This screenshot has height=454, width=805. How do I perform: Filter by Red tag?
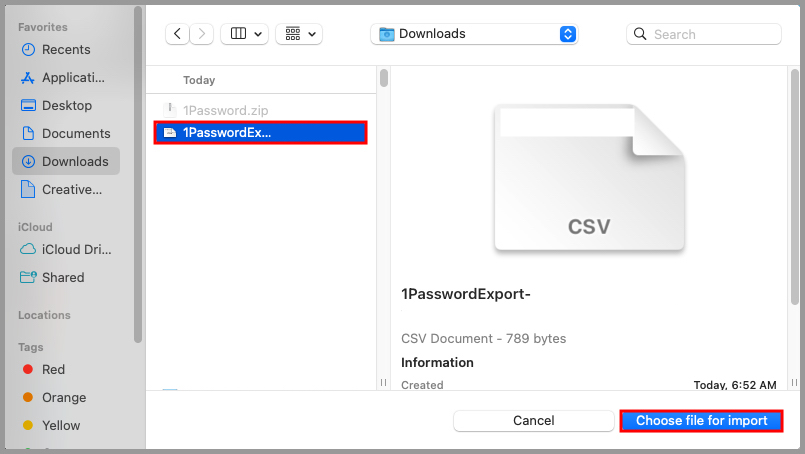[x=53, y=369]
